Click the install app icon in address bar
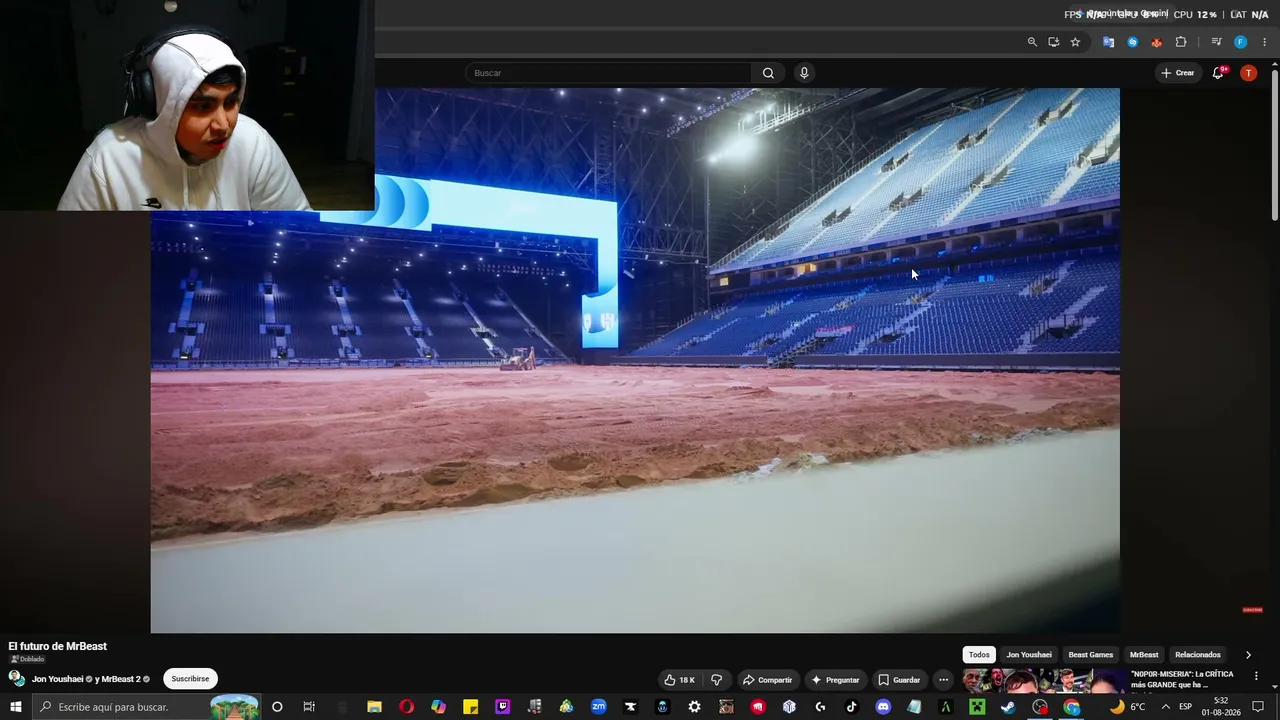The width and height of the screenshot is (1280, 720). tap(1054, 42)
